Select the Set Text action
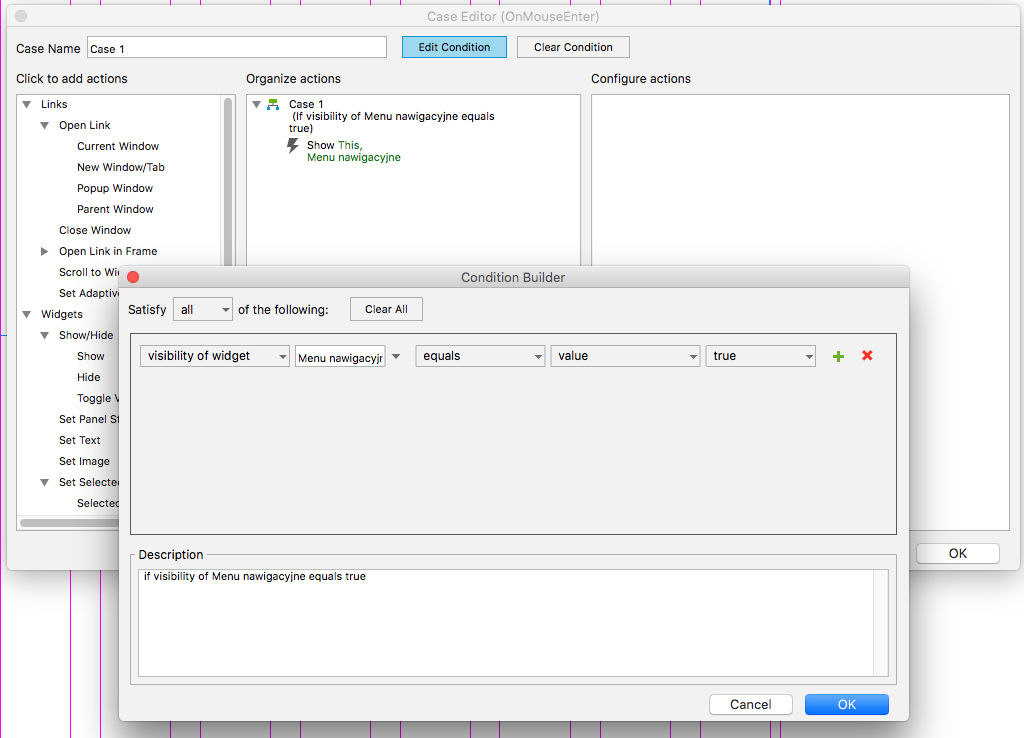 click(79, 440)
